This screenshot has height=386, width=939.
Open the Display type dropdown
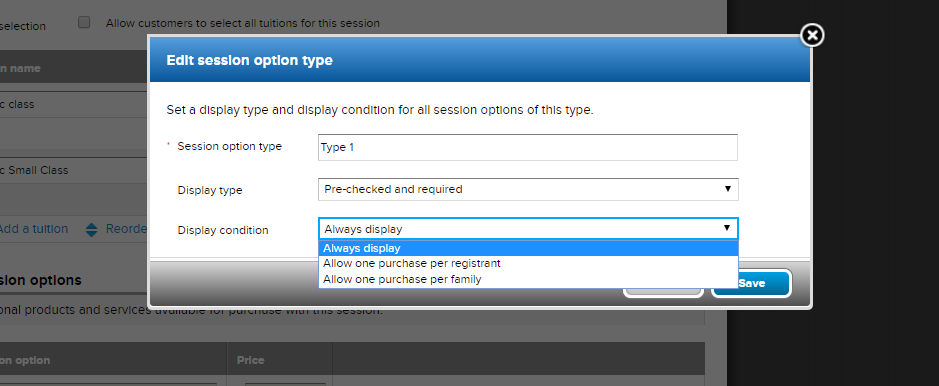click(528, 189)
